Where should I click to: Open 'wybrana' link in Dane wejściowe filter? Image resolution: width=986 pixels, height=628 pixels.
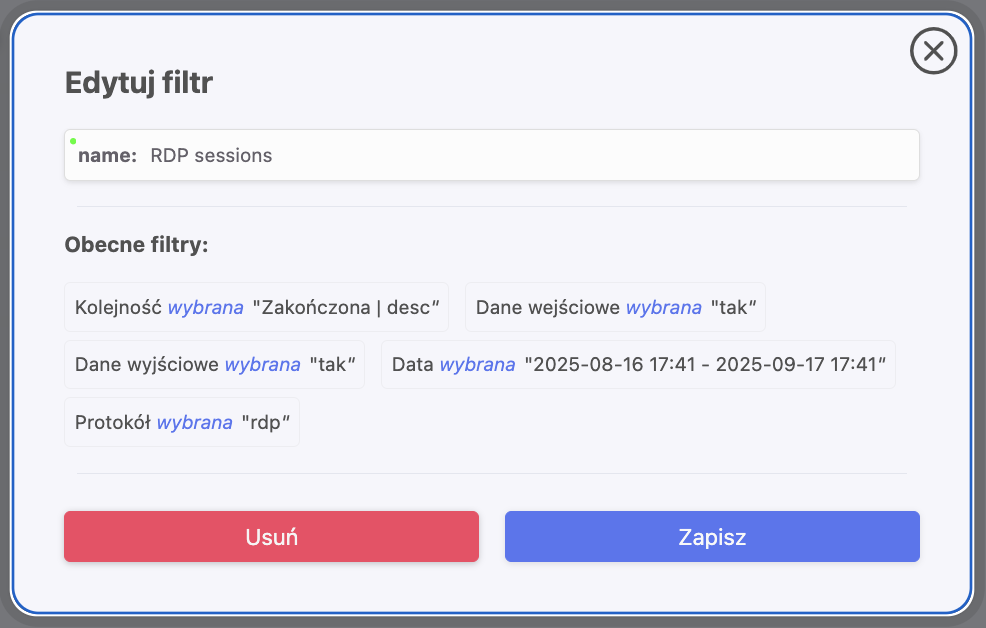click(x=663, y=307)
